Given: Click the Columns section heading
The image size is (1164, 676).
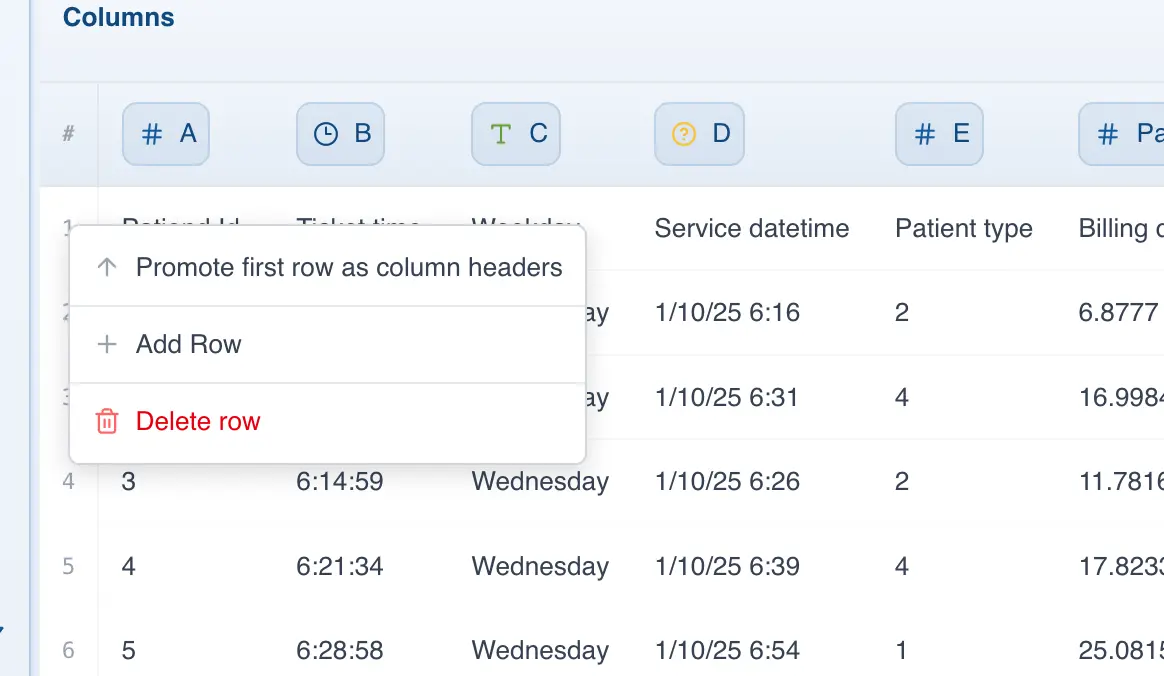Looking at the screenshot, I should pos(118,18).
